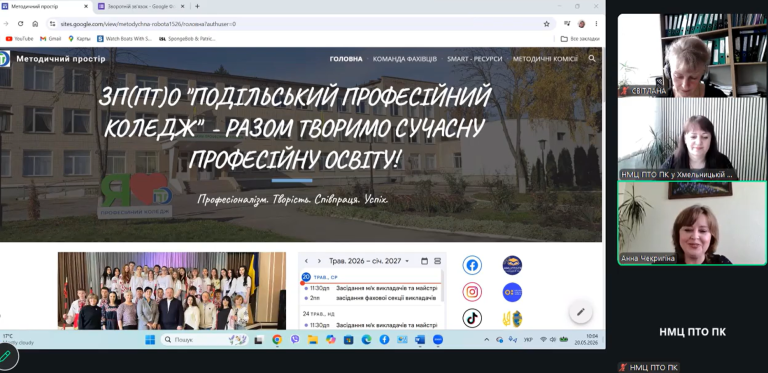Open Windows Start menu
Viewport: 768px width, 373px height.
coord(150,339)
